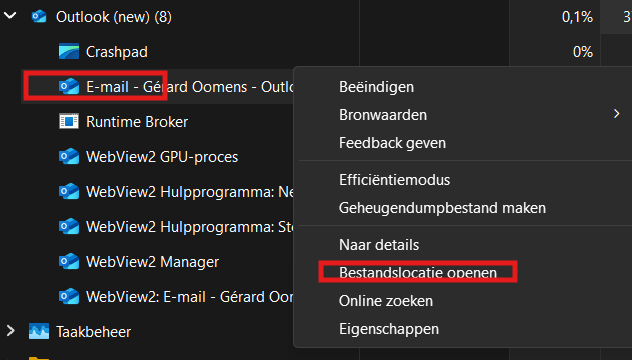Viewport: 632px width, 360px height.
Task: Open the Bronwaarden submenu arrow
Action: click(616, 114)
